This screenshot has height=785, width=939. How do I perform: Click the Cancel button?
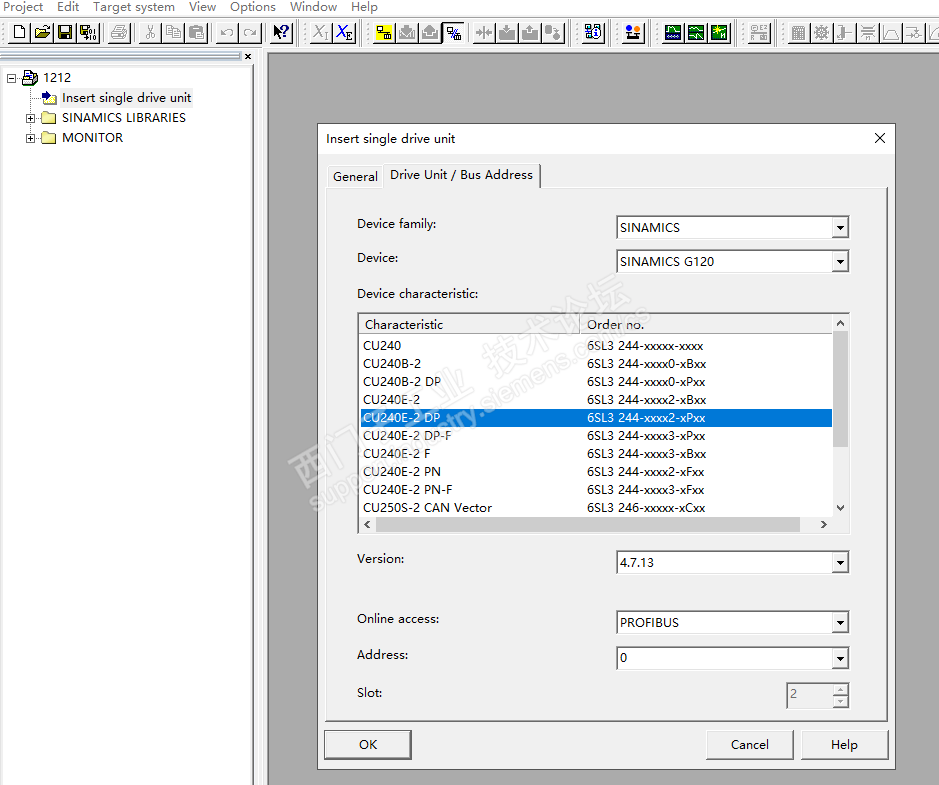click(749, 744)
